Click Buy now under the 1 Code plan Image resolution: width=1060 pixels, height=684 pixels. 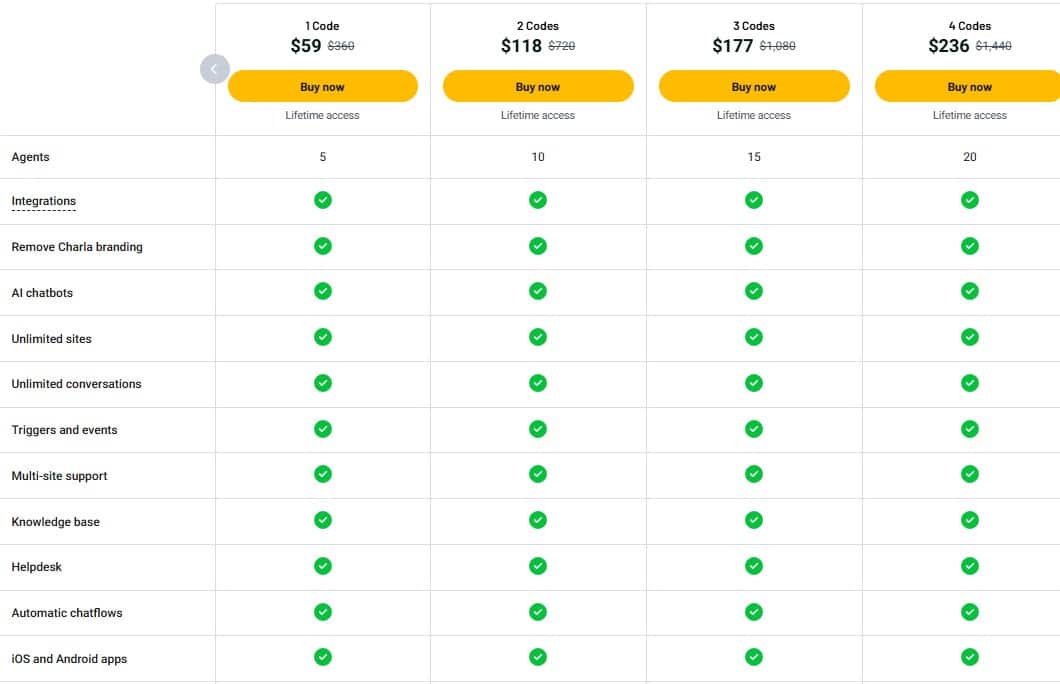click(x=322, y=86)
